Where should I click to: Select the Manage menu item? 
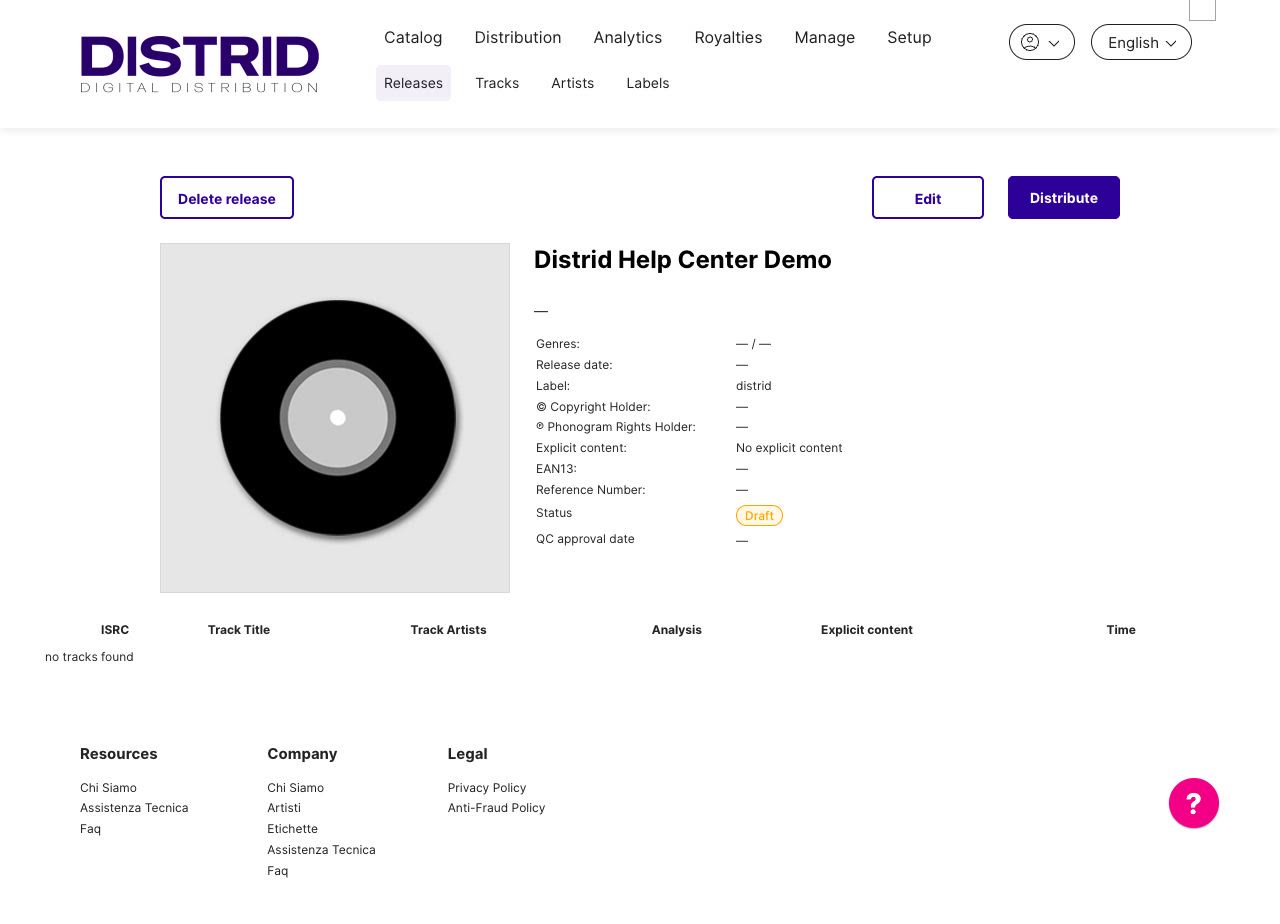click(x=825, y=37)
